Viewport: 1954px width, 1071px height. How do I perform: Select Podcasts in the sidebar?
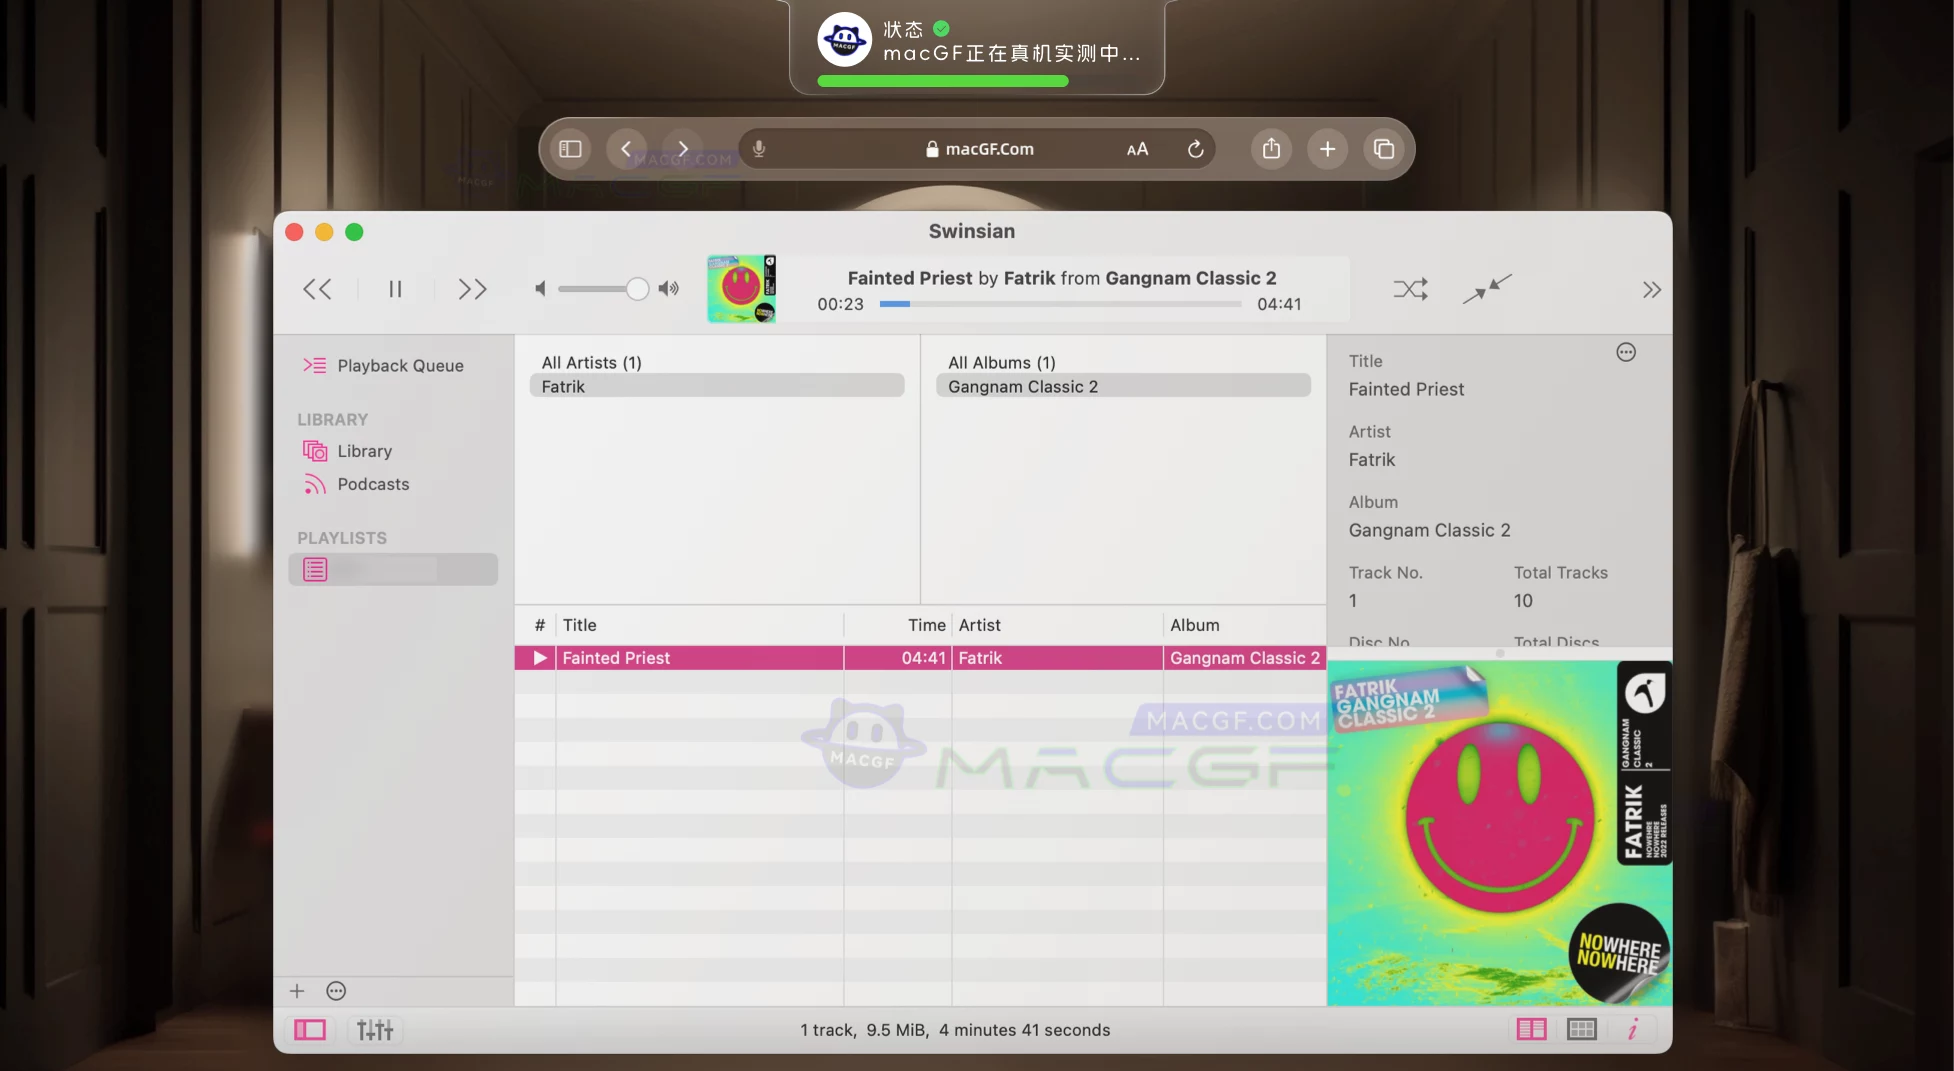coord(373,484)
